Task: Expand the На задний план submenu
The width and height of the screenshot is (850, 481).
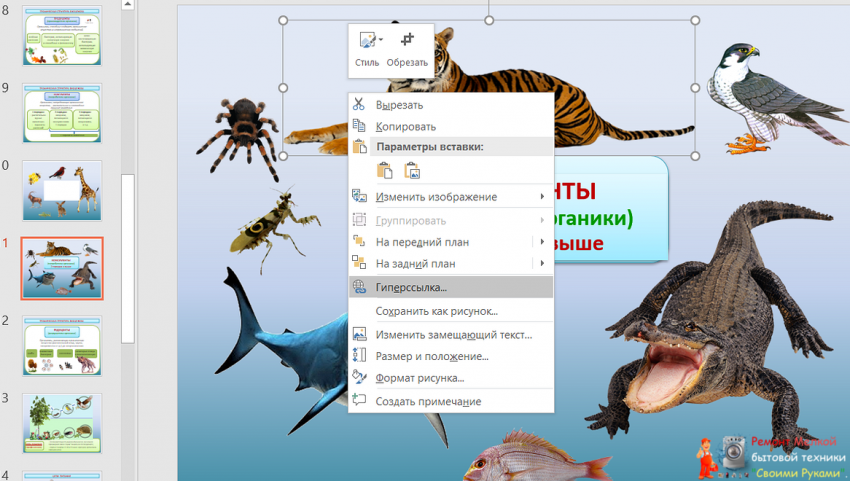Action: click(541, 264)
